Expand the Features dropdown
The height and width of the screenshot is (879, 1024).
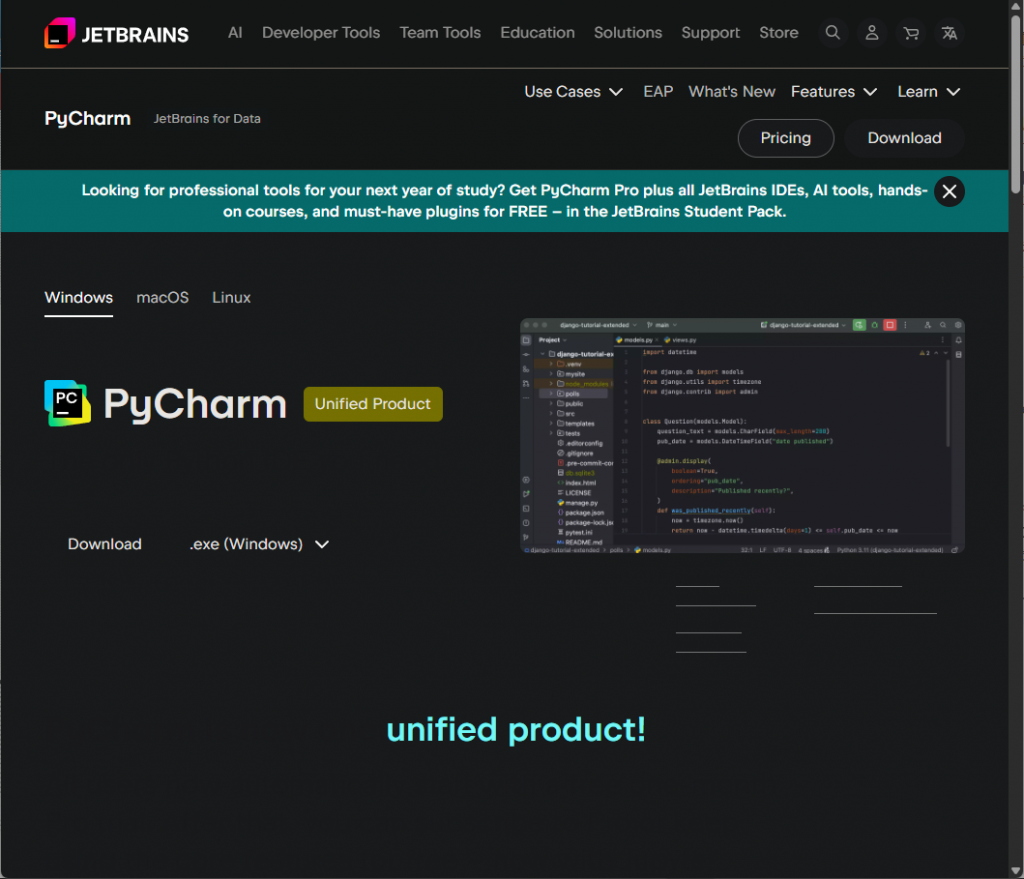[x=834, y=91]
